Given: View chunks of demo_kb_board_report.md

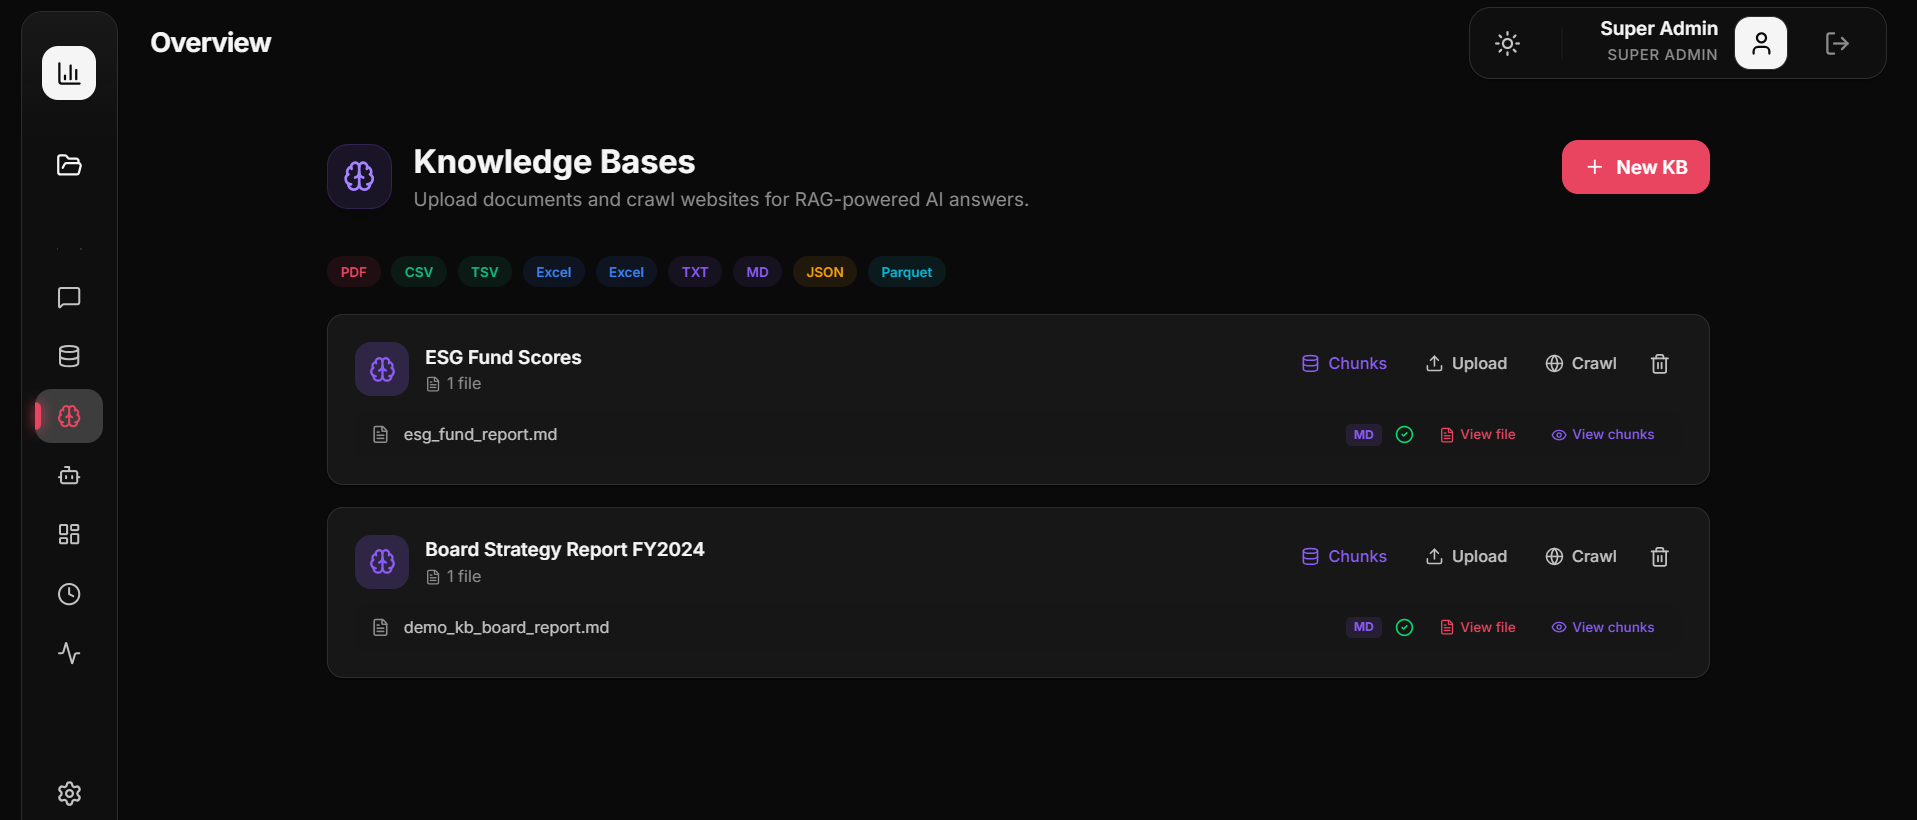Looking at the screenshot, I should tap(1603, 627).
